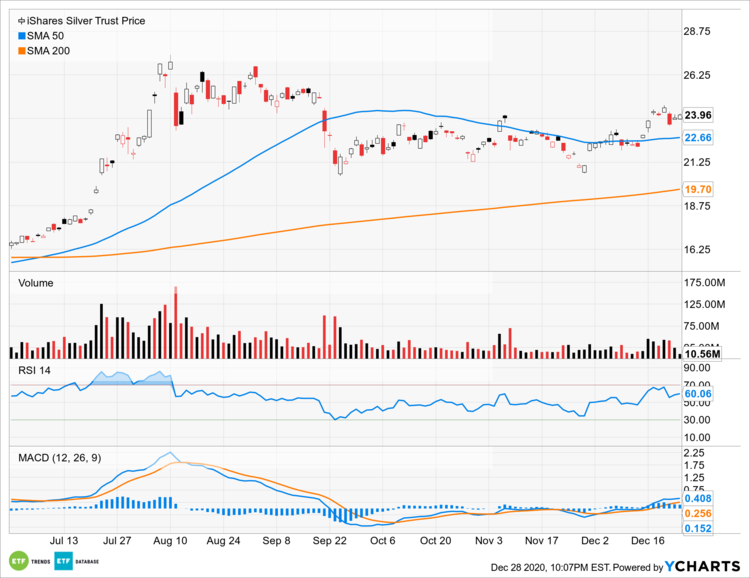Screen dimensions: 750x578
Task: Click the 0.152 histogram value tag
Action: 697,528
